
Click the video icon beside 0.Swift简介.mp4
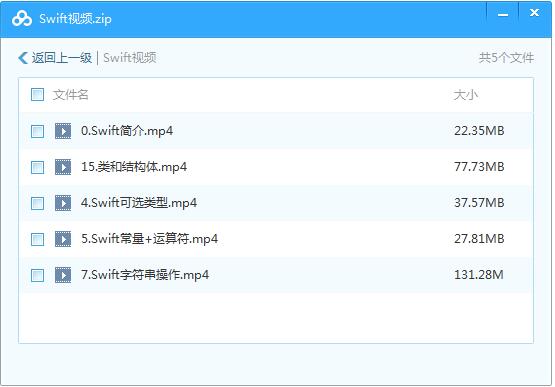point(63,131)
